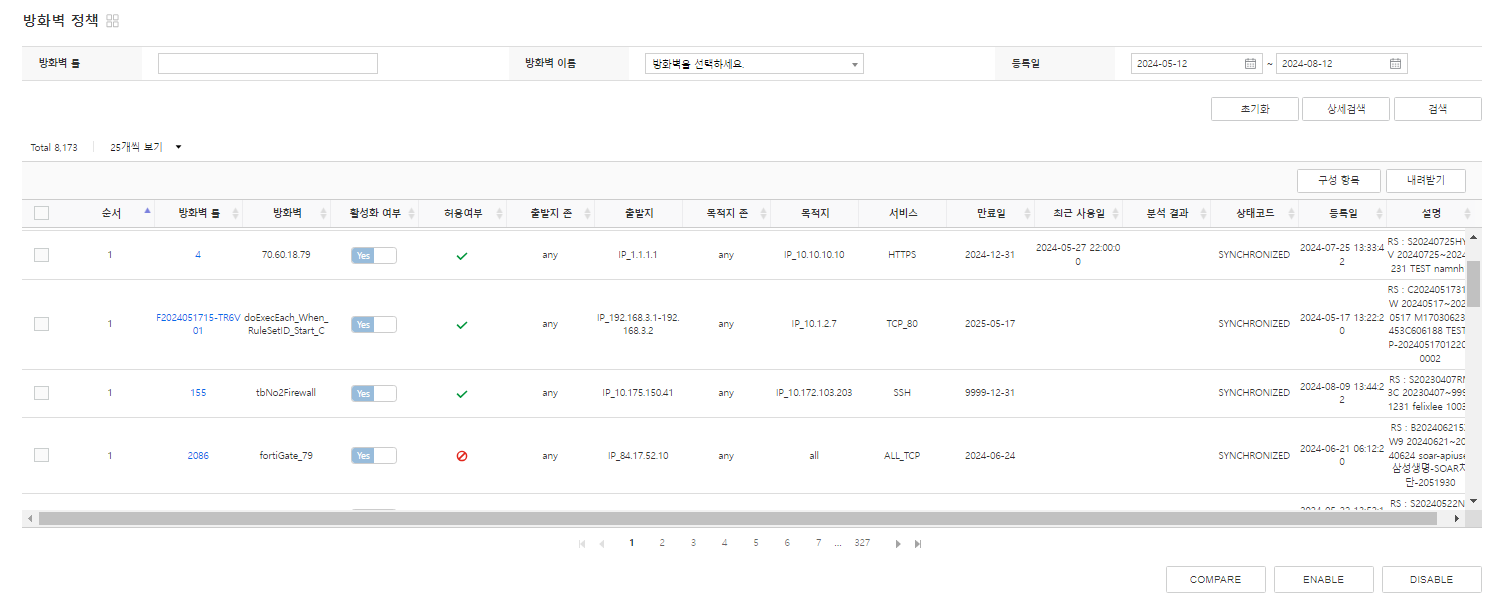Open the 25개씩 보기 page size dropdown
Screen dimensions: 1512x606
(x=146, y=147)
